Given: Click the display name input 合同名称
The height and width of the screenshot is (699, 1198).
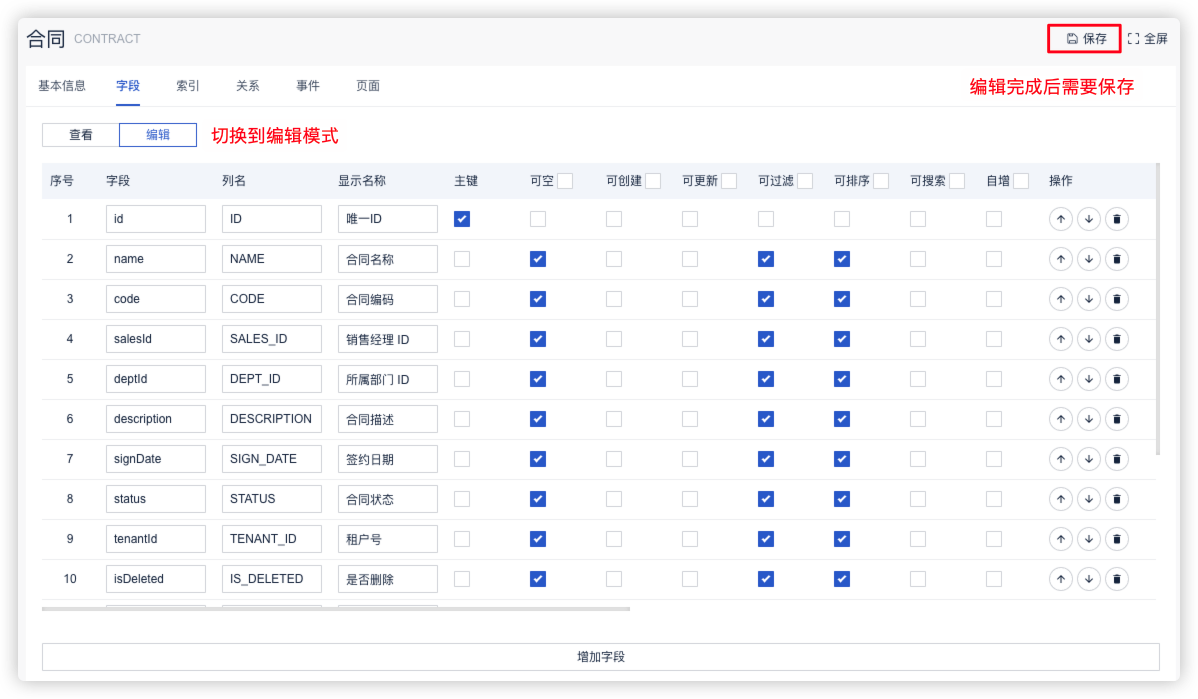Looking at the screenshot, I should click(387, 259).
